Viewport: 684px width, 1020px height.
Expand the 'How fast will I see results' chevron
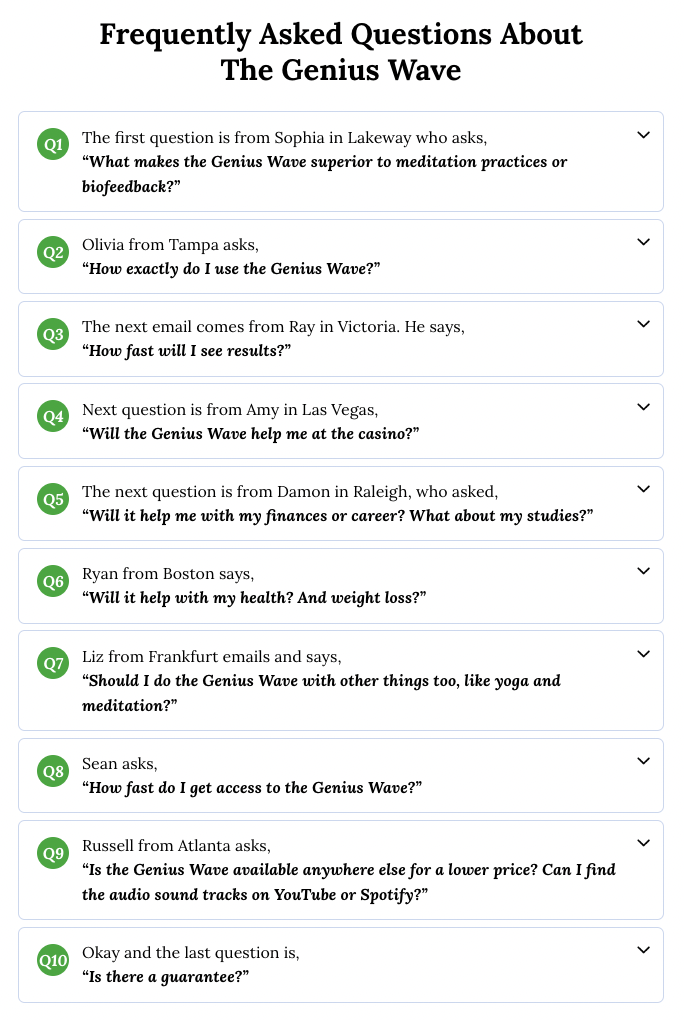pos(643,324)
